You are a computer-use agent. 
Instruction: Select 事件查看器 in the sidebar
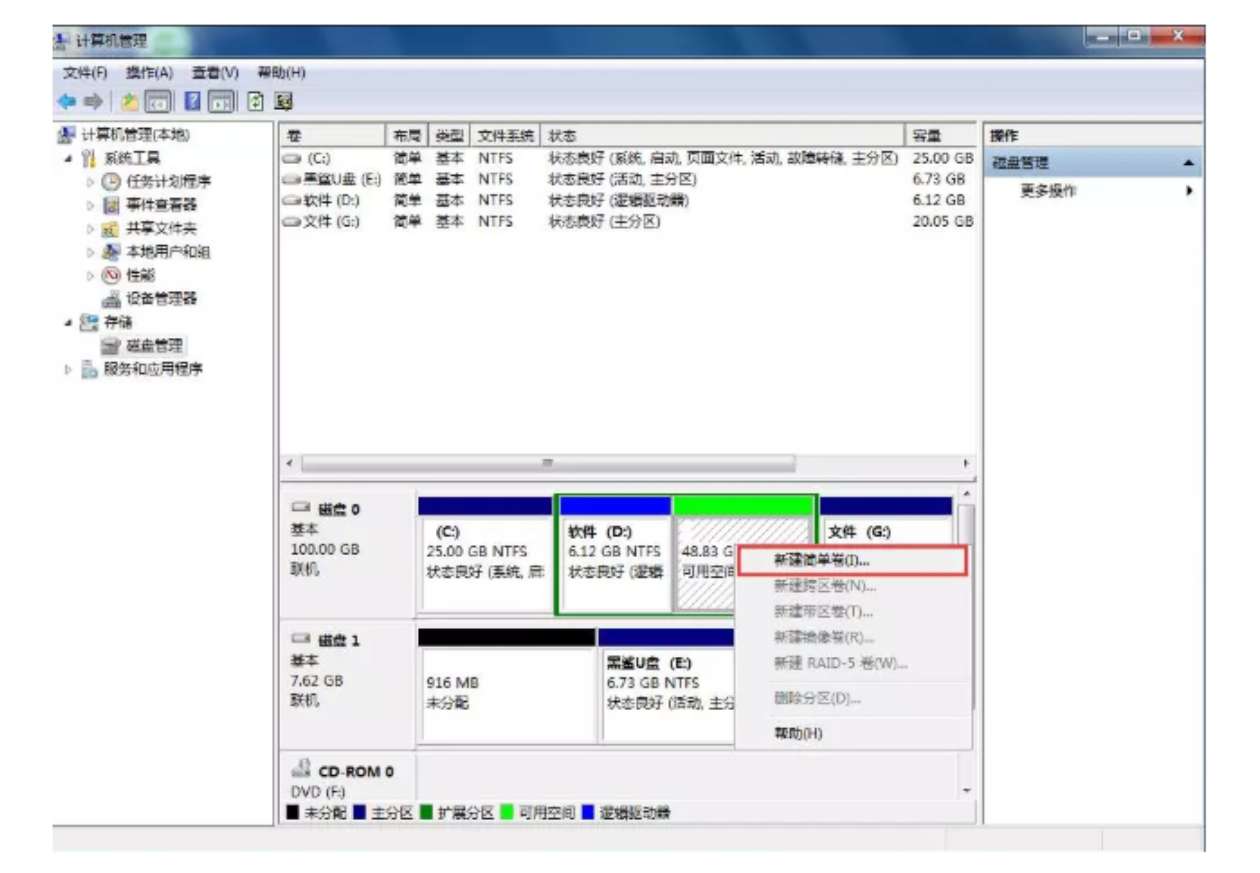(x=160, y=205)
